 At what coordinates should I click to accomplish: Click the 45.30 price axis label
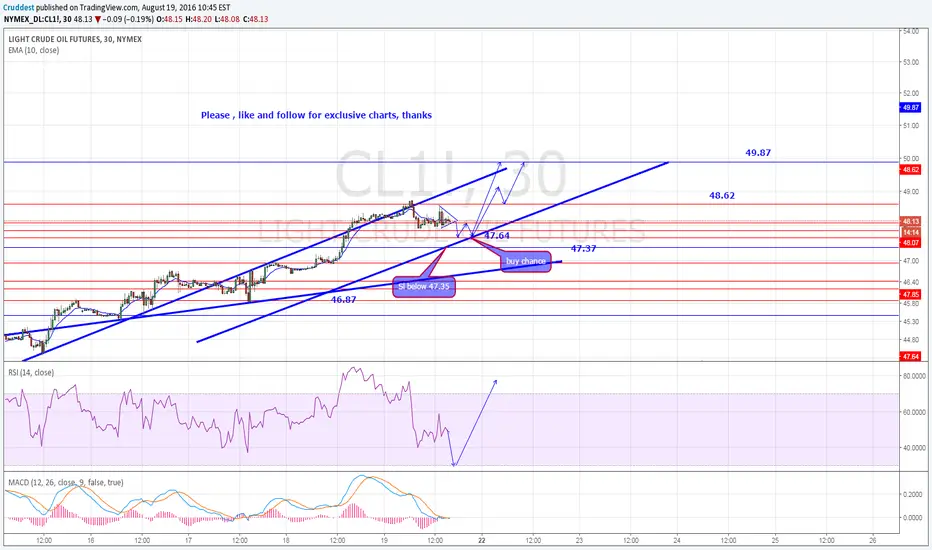point(911,322)
